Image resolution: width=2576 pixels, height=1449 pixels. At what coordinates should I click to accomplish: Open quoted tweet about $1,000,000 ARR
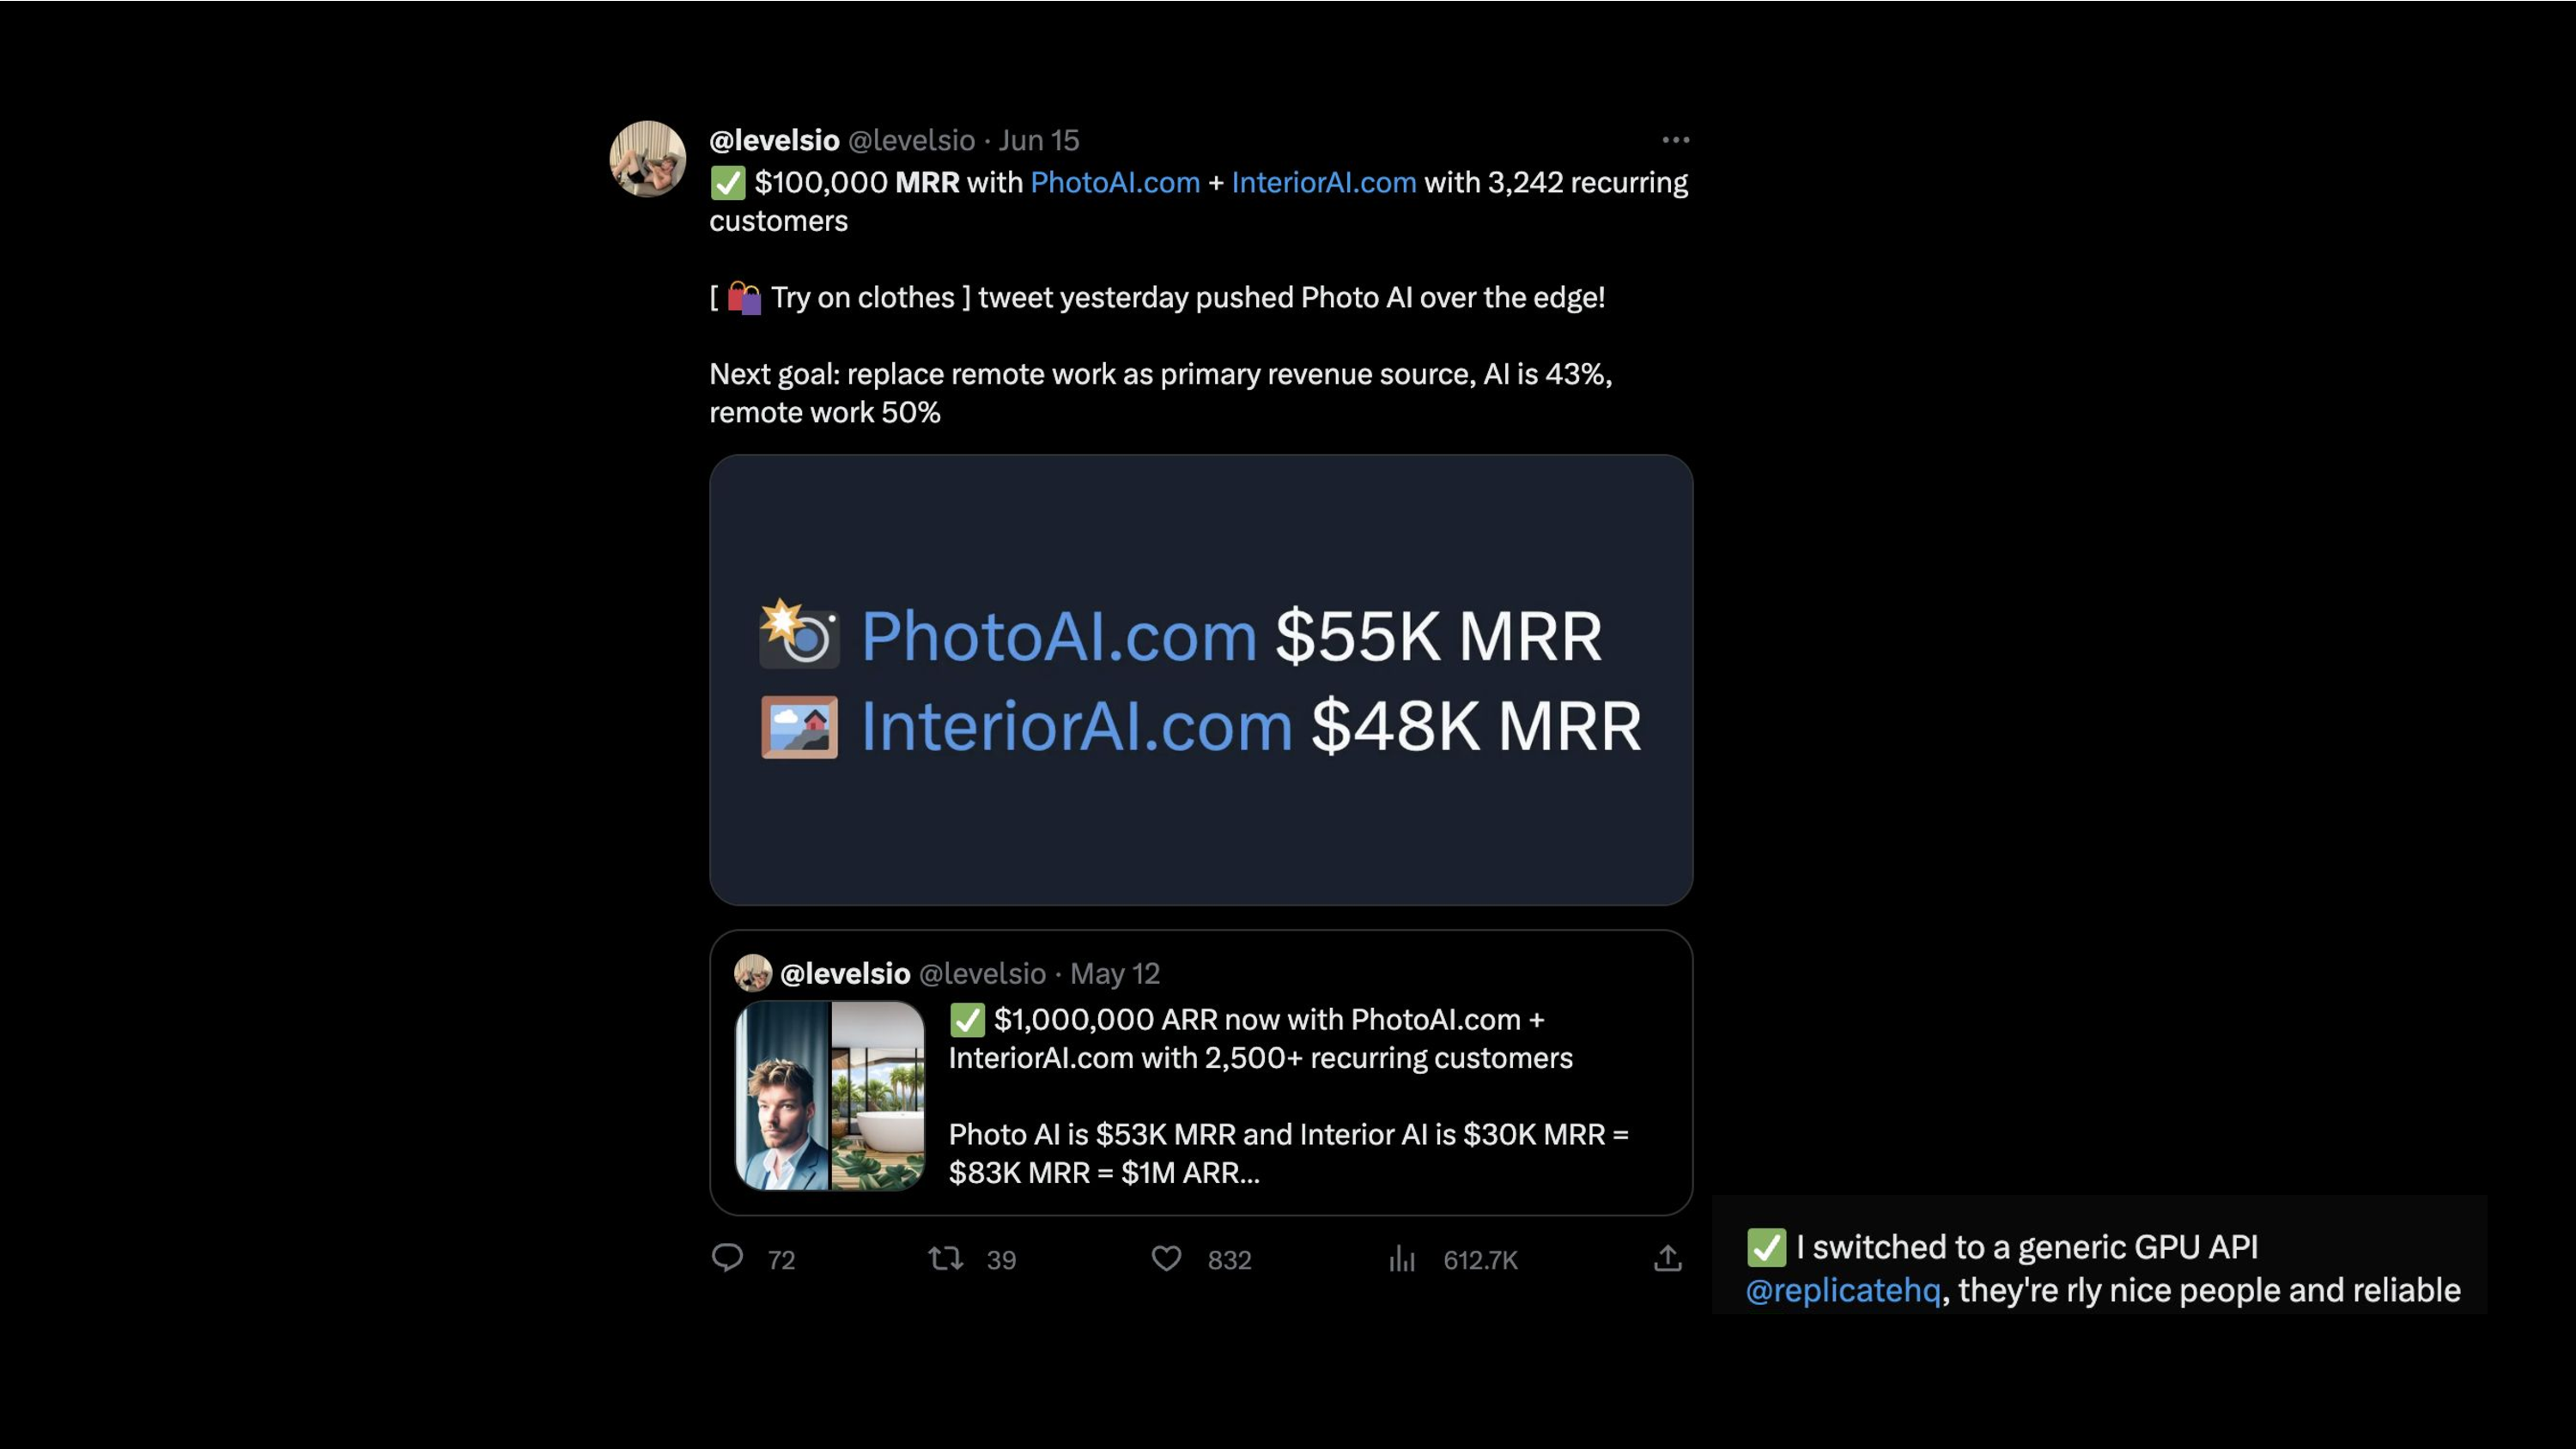click(1201, 1072)
